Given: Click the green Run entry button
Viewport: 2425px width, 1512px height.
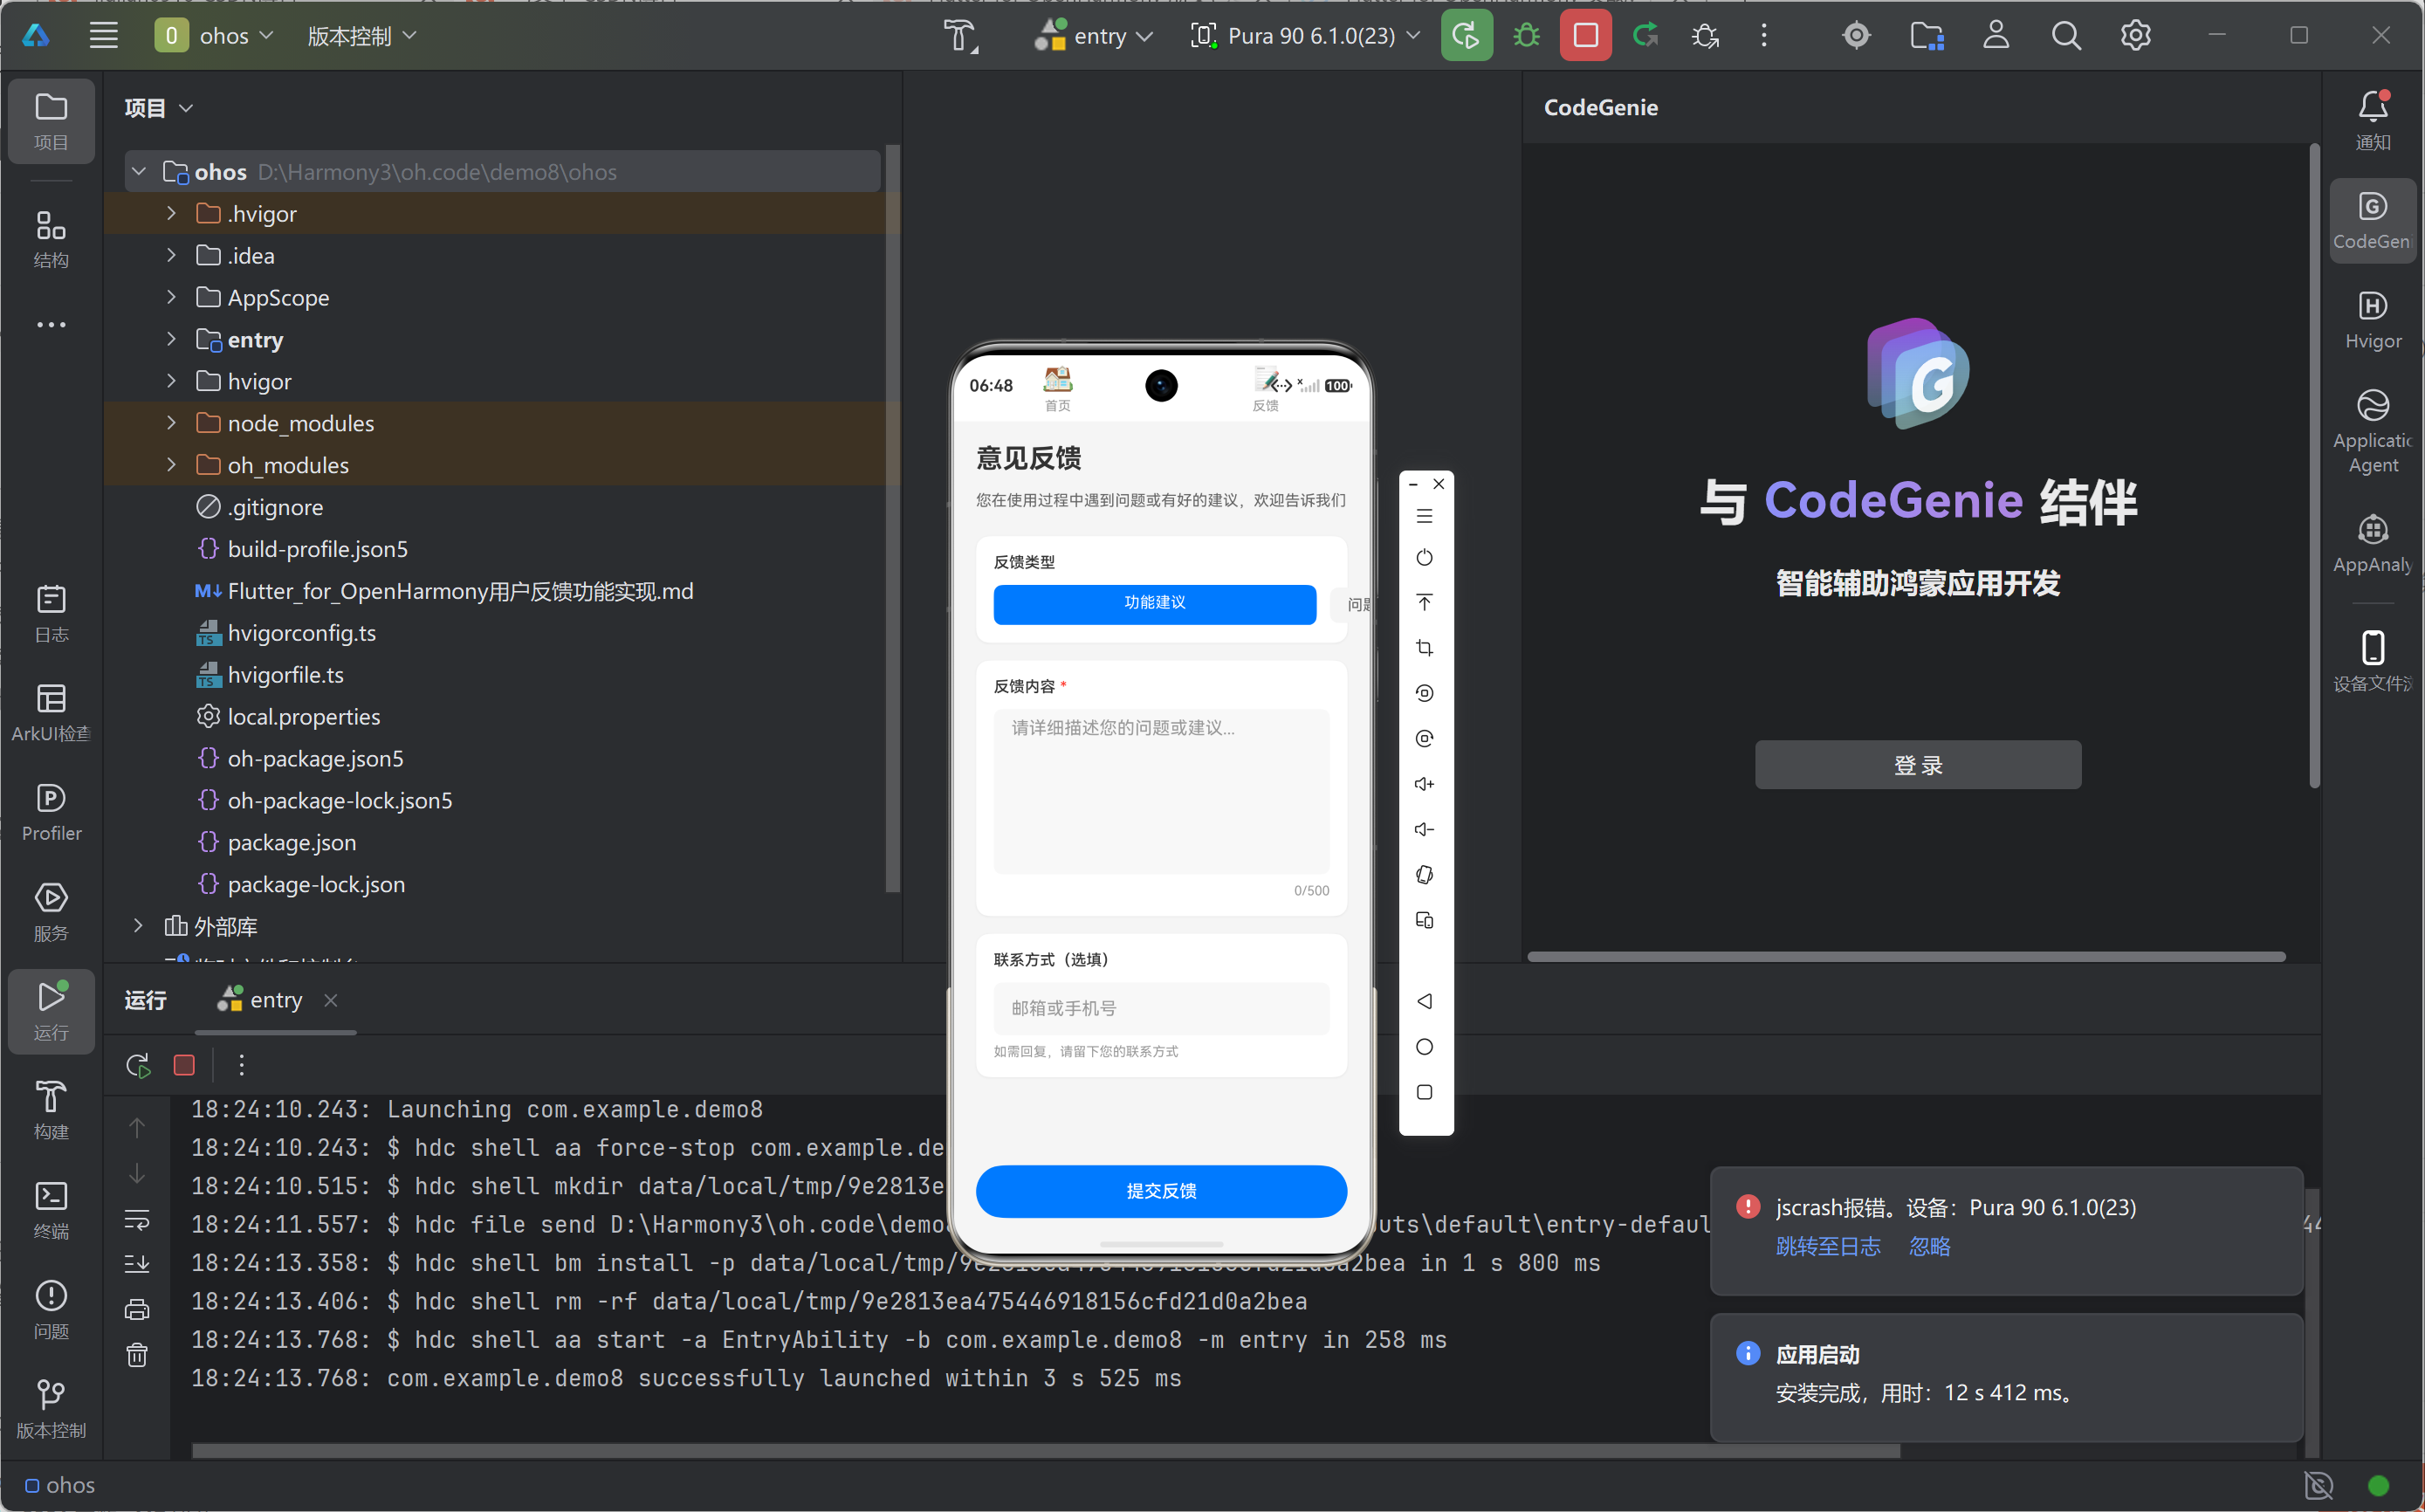Looking at the screenshot, I should point(1466,36).
